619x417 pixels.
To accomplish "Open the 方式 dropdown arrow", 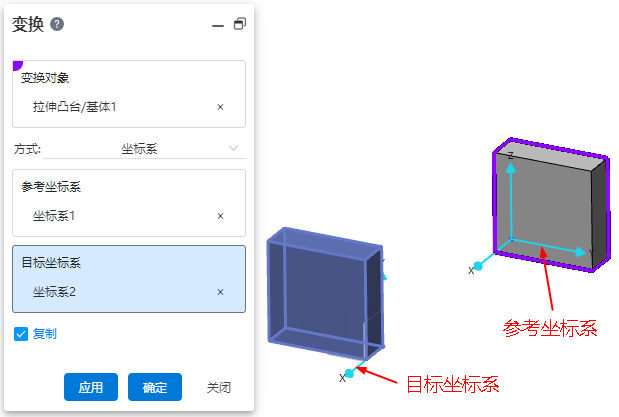I will tap(233, 148).
